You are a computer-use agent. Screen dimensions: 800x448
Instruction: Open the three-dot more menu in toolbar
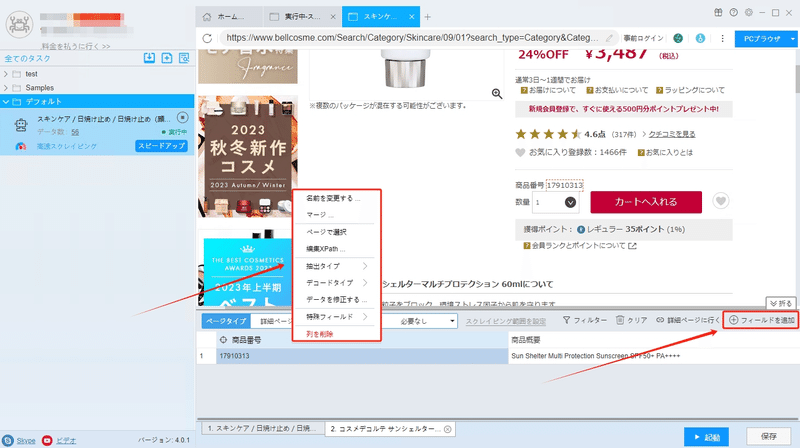(x=722, y=38)
